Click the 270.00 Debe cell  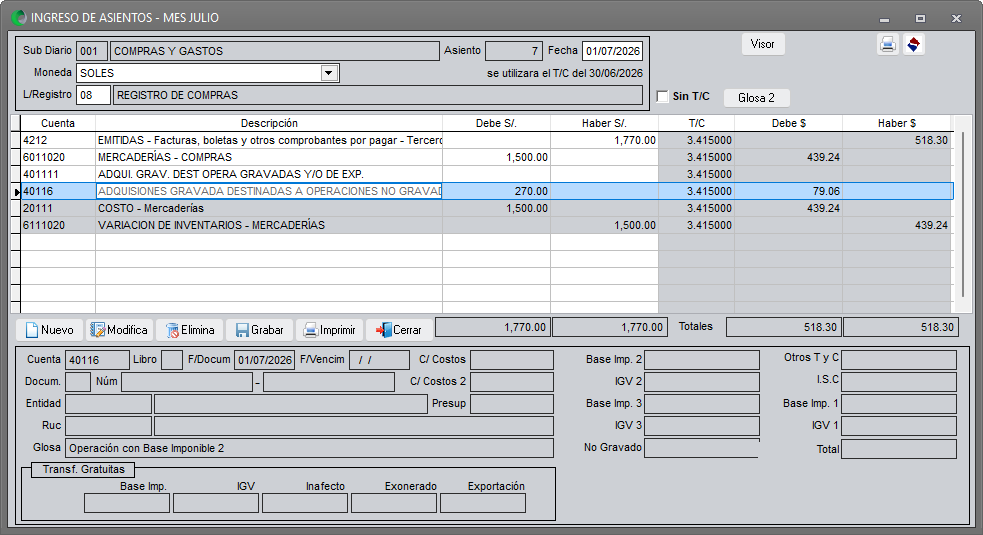(x=497, y=191)
